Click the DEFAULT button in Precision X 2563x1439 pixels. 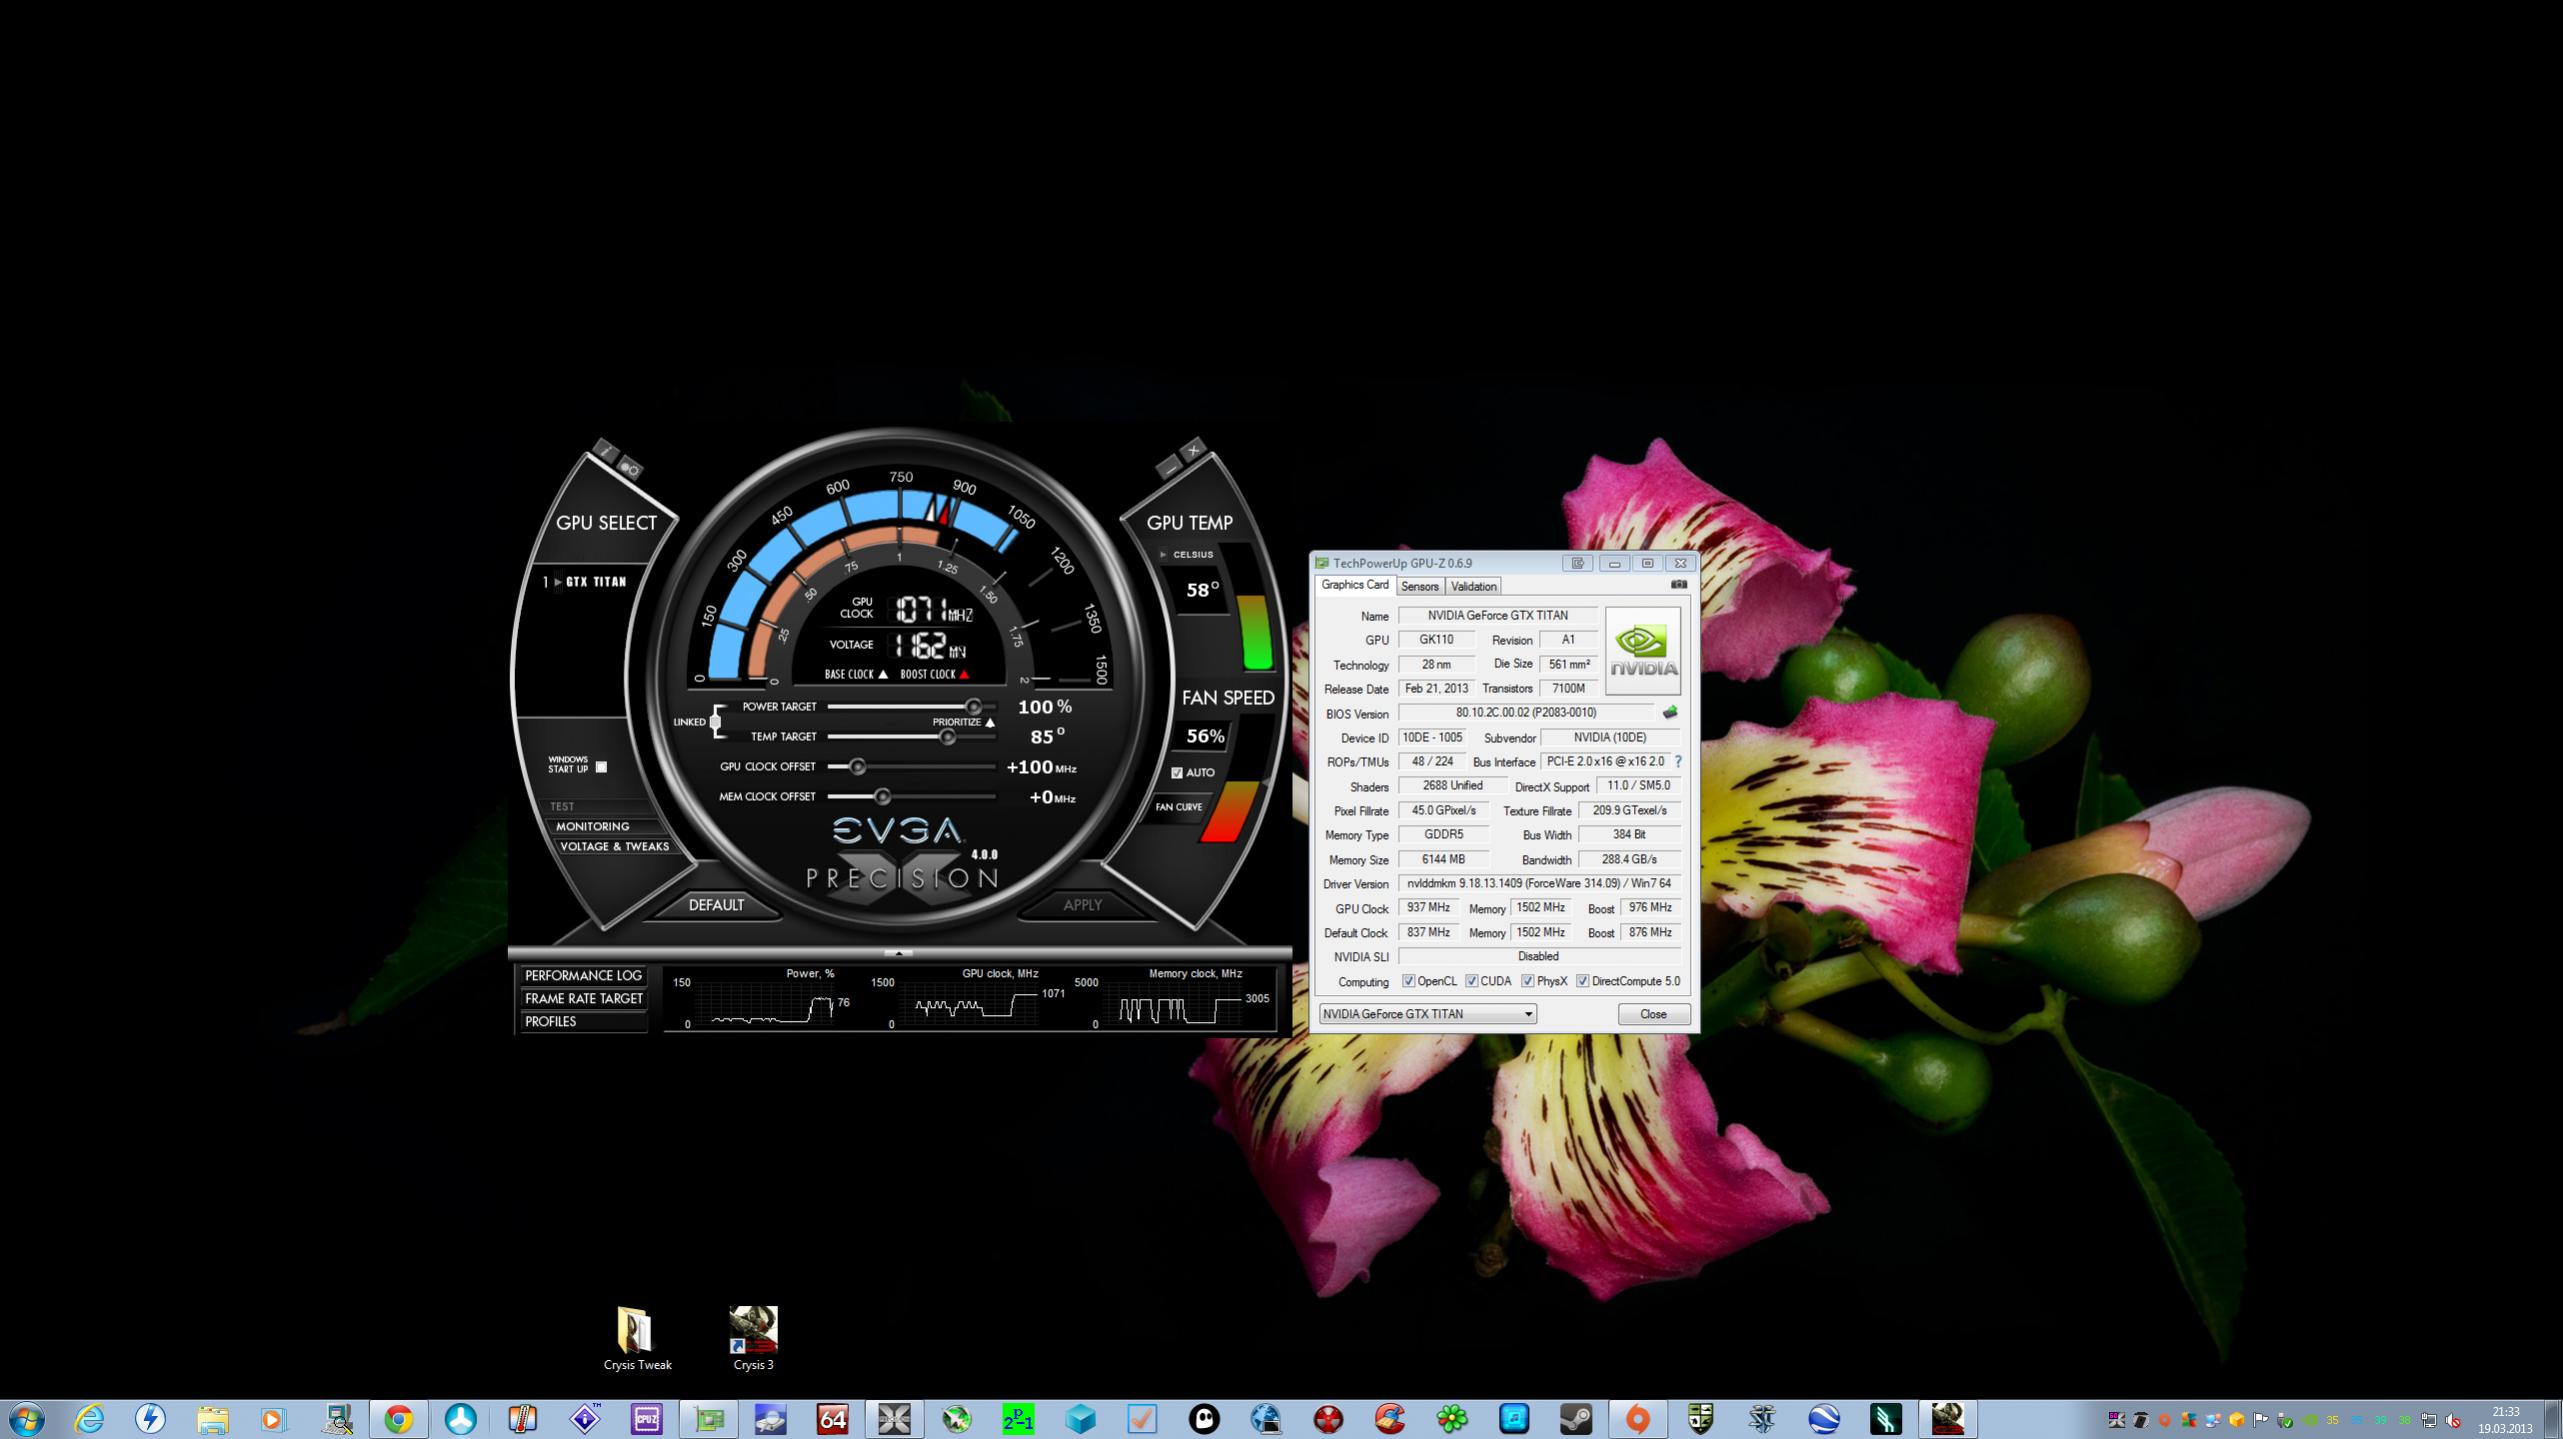pos(715,905)
